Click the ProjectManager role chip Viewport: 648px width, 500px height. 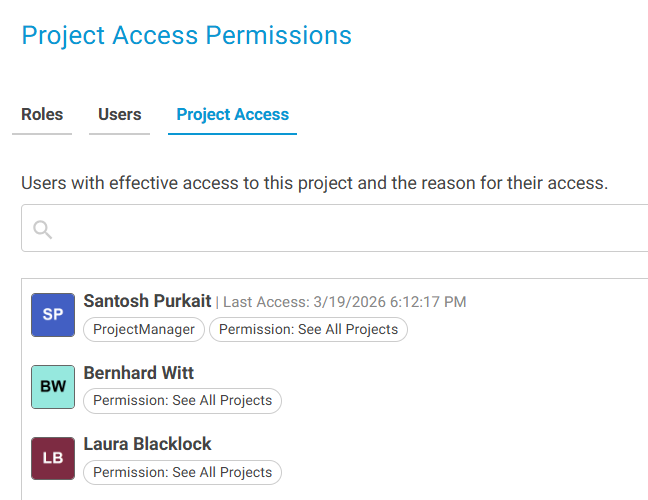click(145, 330)
